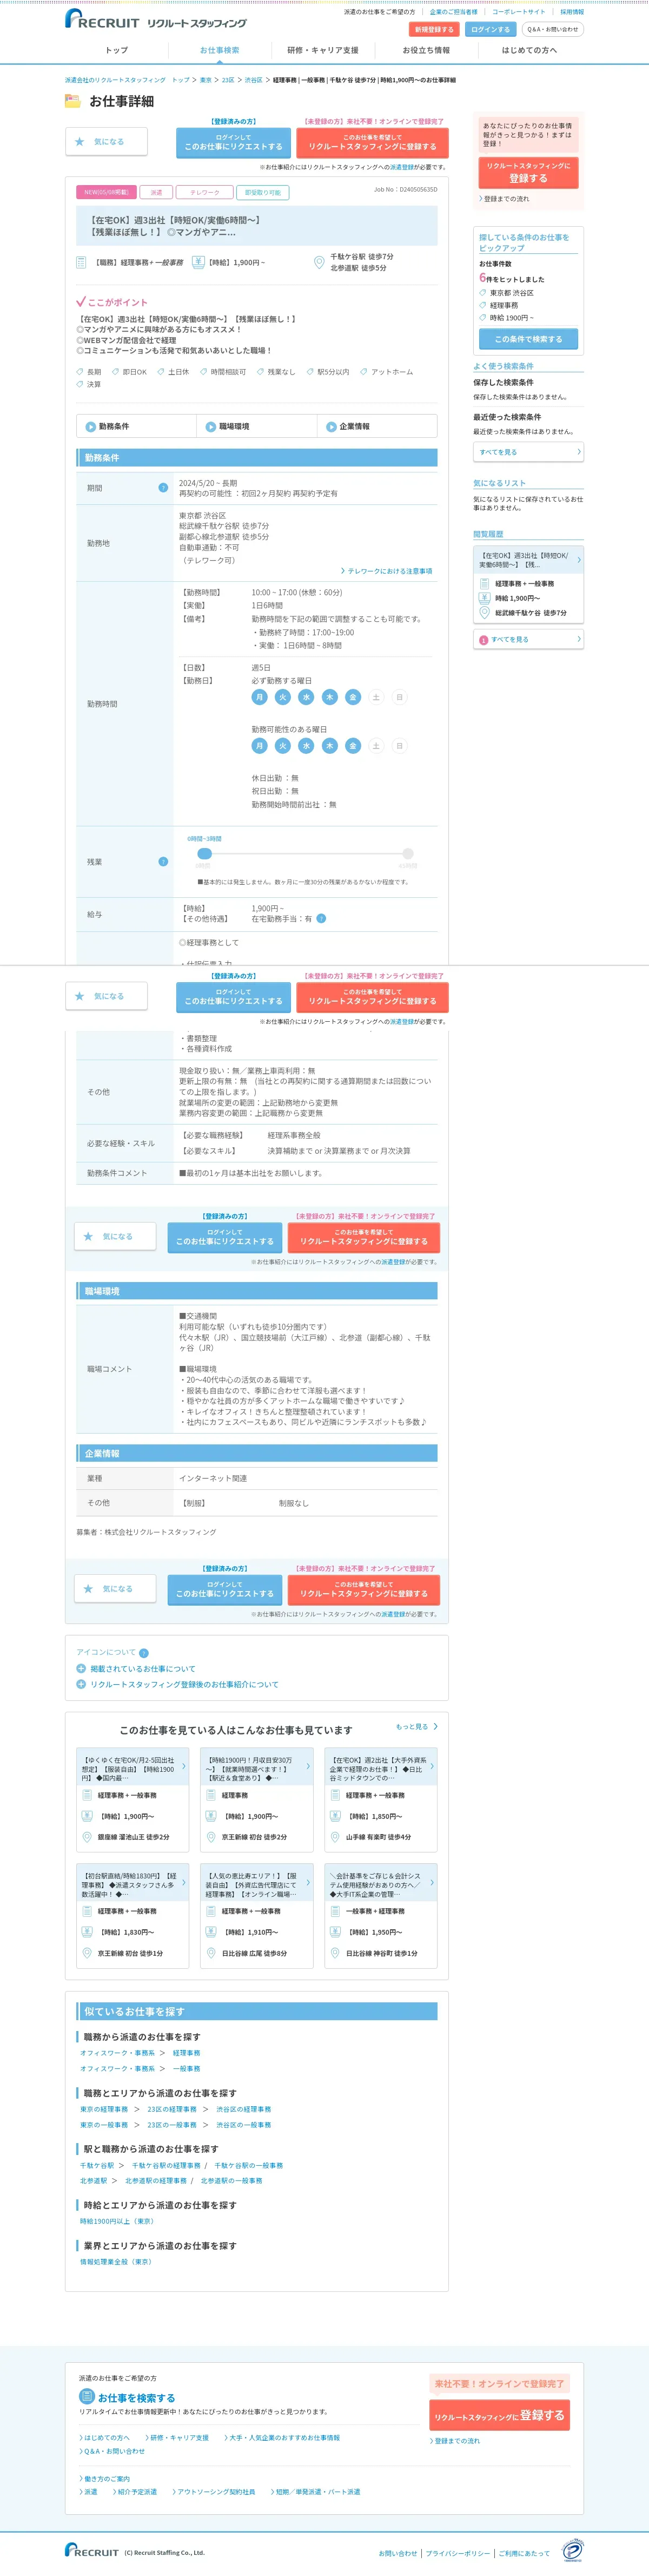Open 研修・キャリア支援 navigation menu
Image resolution: width=649 pixels, height=2576 pixels.
[x=322, y=50]
